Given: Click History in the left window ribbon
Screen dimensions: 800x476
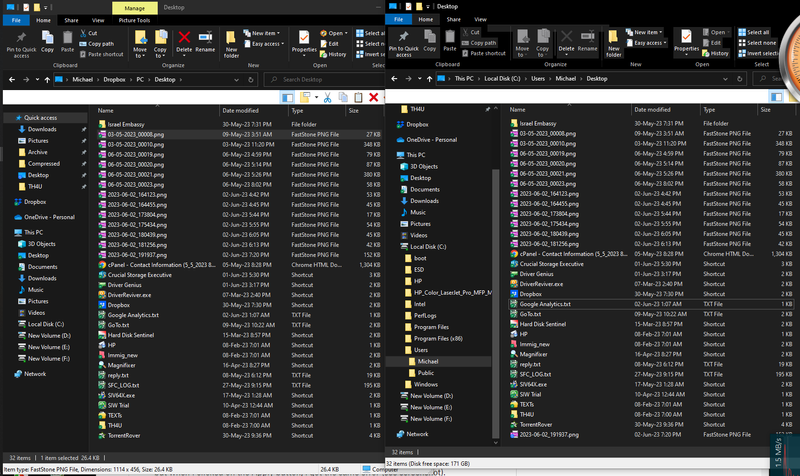Looking at the screenshot, I should (x=337, y=54).
